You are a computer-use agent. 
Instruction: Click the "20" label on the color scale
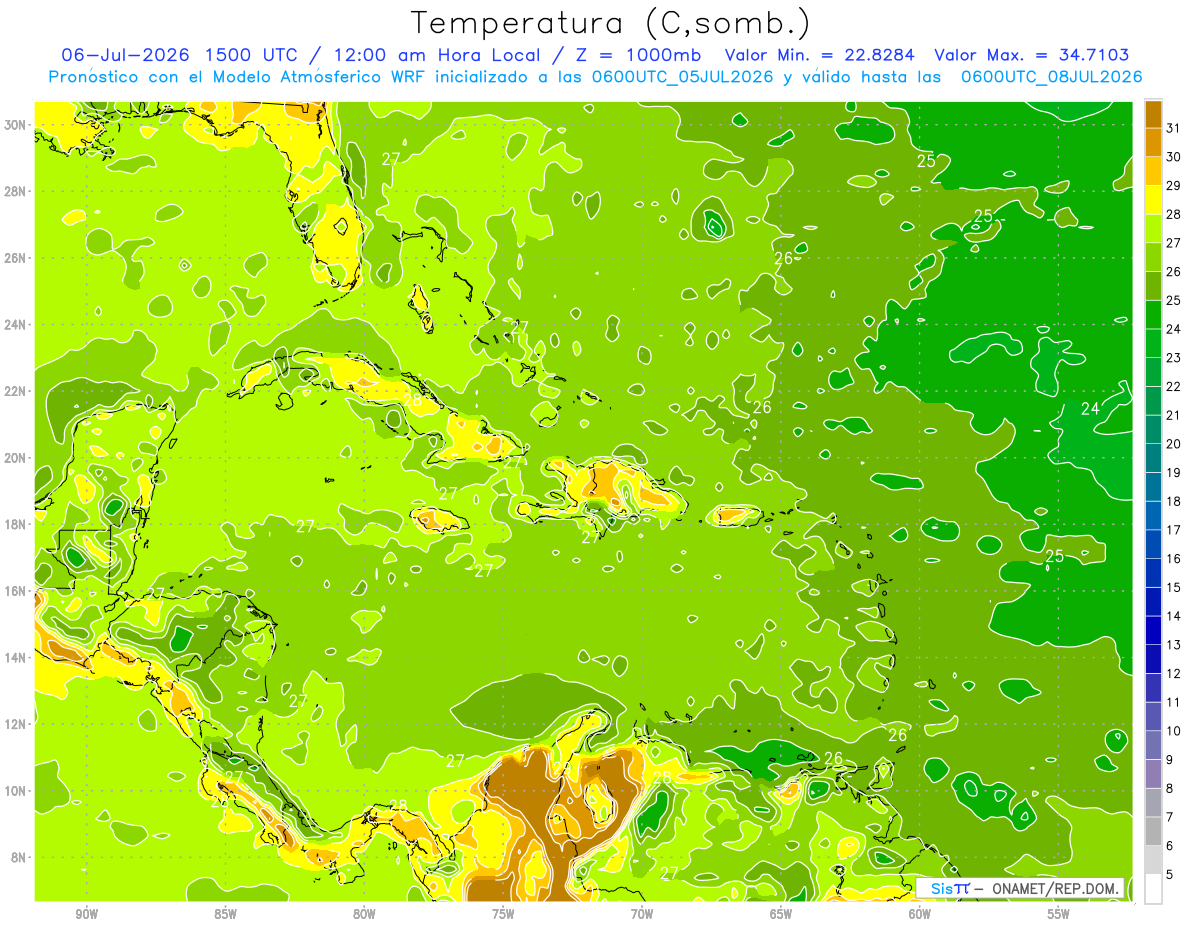[1174, 444]
